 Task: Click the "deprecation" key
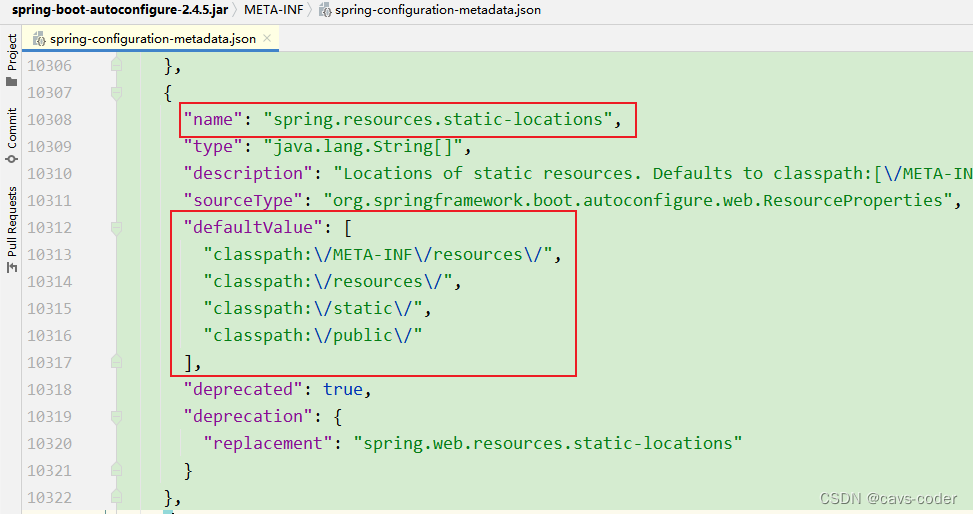pos(248,417)
